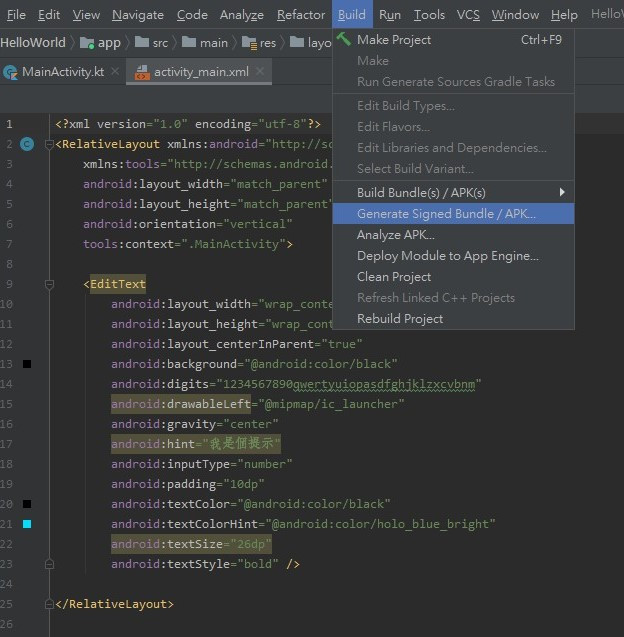Collapse the RelativeLayout fold marker on line 2
The width and height of the screenshot is (624, 637).
(49, 144)
